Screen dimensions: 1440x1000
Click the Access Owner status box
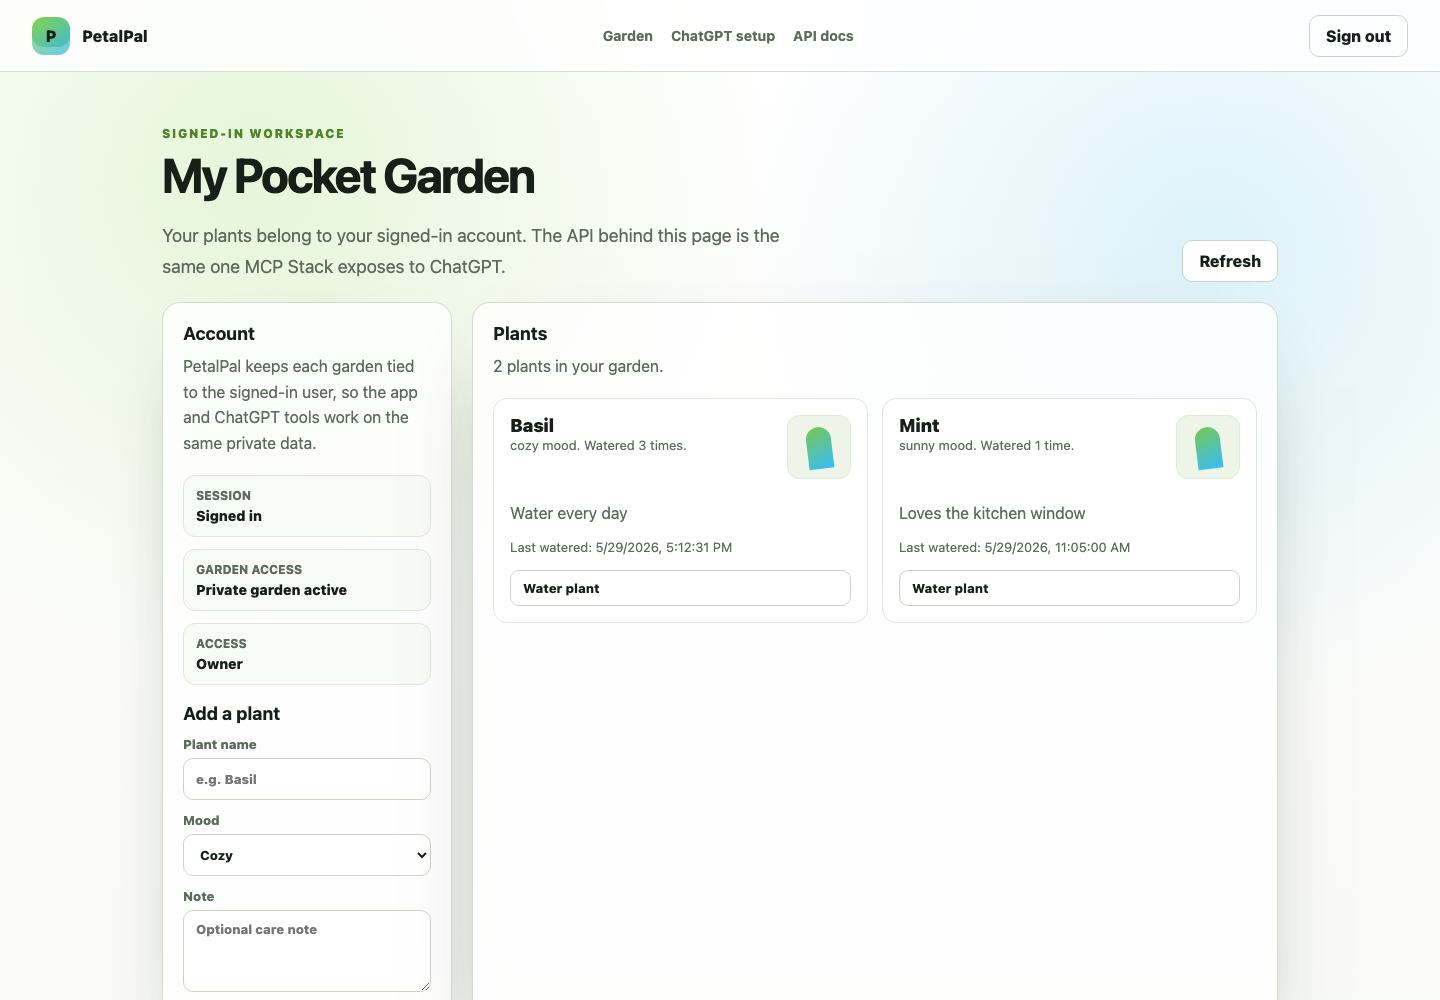tap(307, 654)
